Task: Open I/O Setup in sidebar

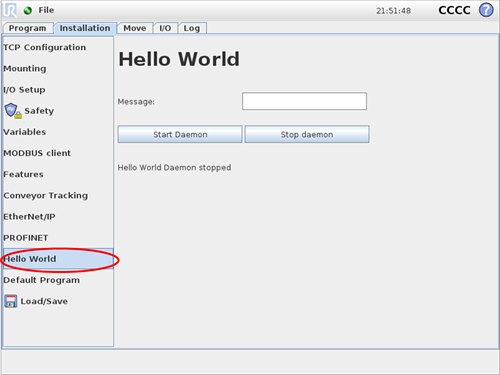Action: (58, 90)
